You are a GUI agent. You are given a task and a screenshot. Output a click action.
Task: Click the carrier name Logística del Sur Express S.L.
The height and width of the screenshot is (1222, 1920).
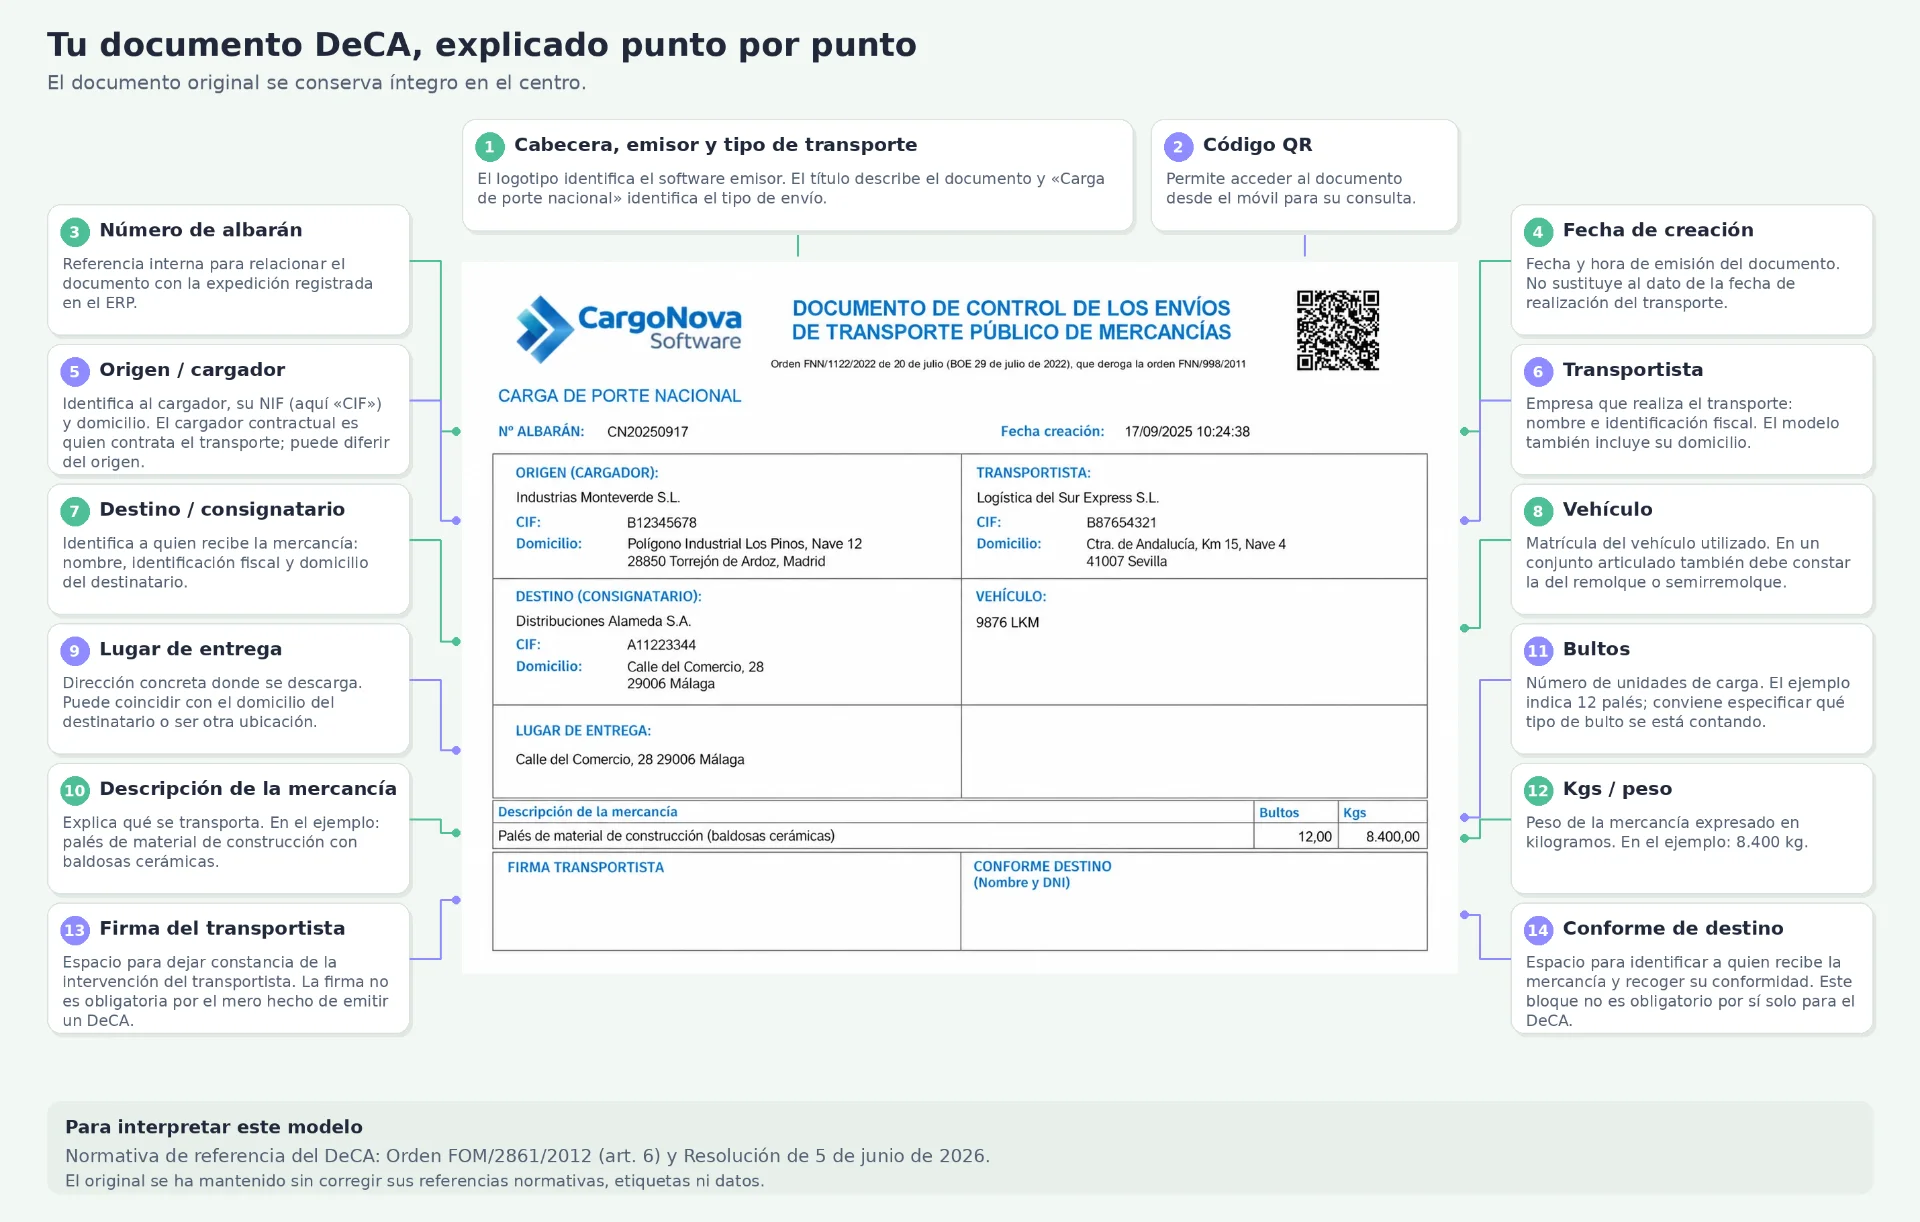(1068, 498)
